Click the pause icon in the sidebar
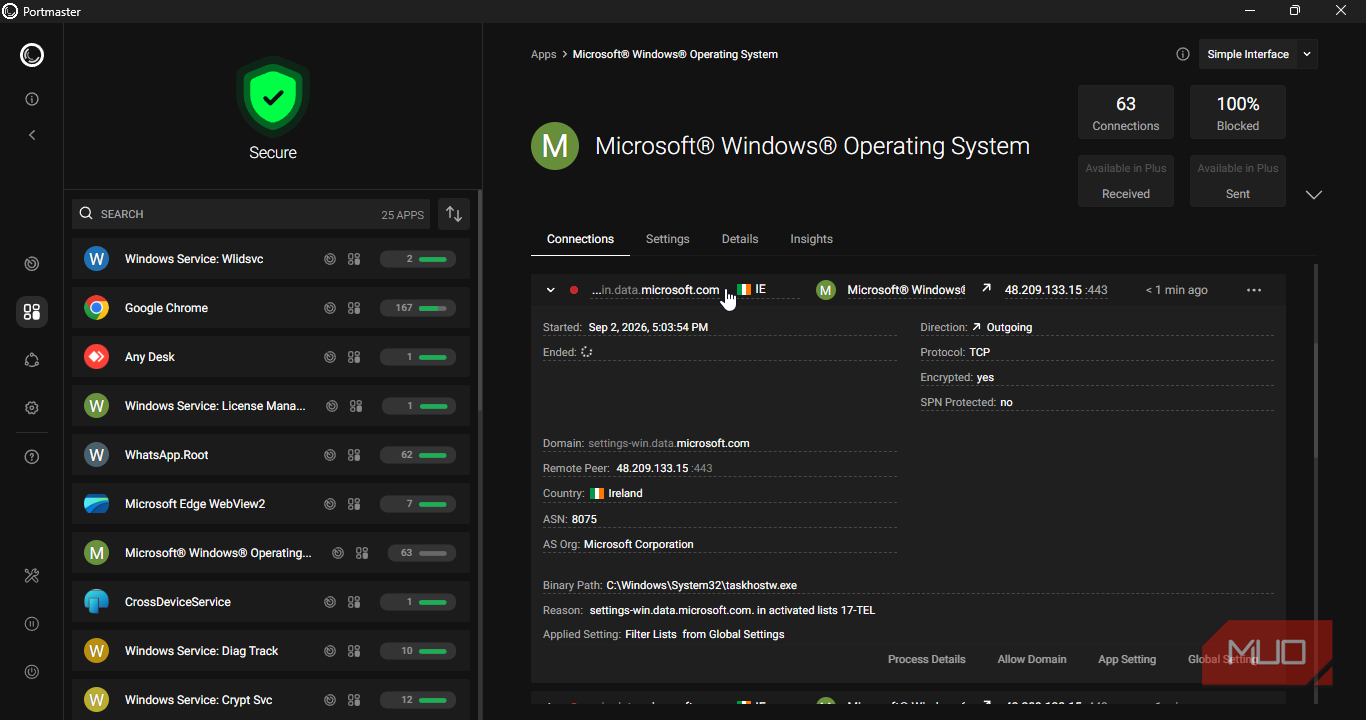This screenshot has width=1366, height=720. coord(32,624)
